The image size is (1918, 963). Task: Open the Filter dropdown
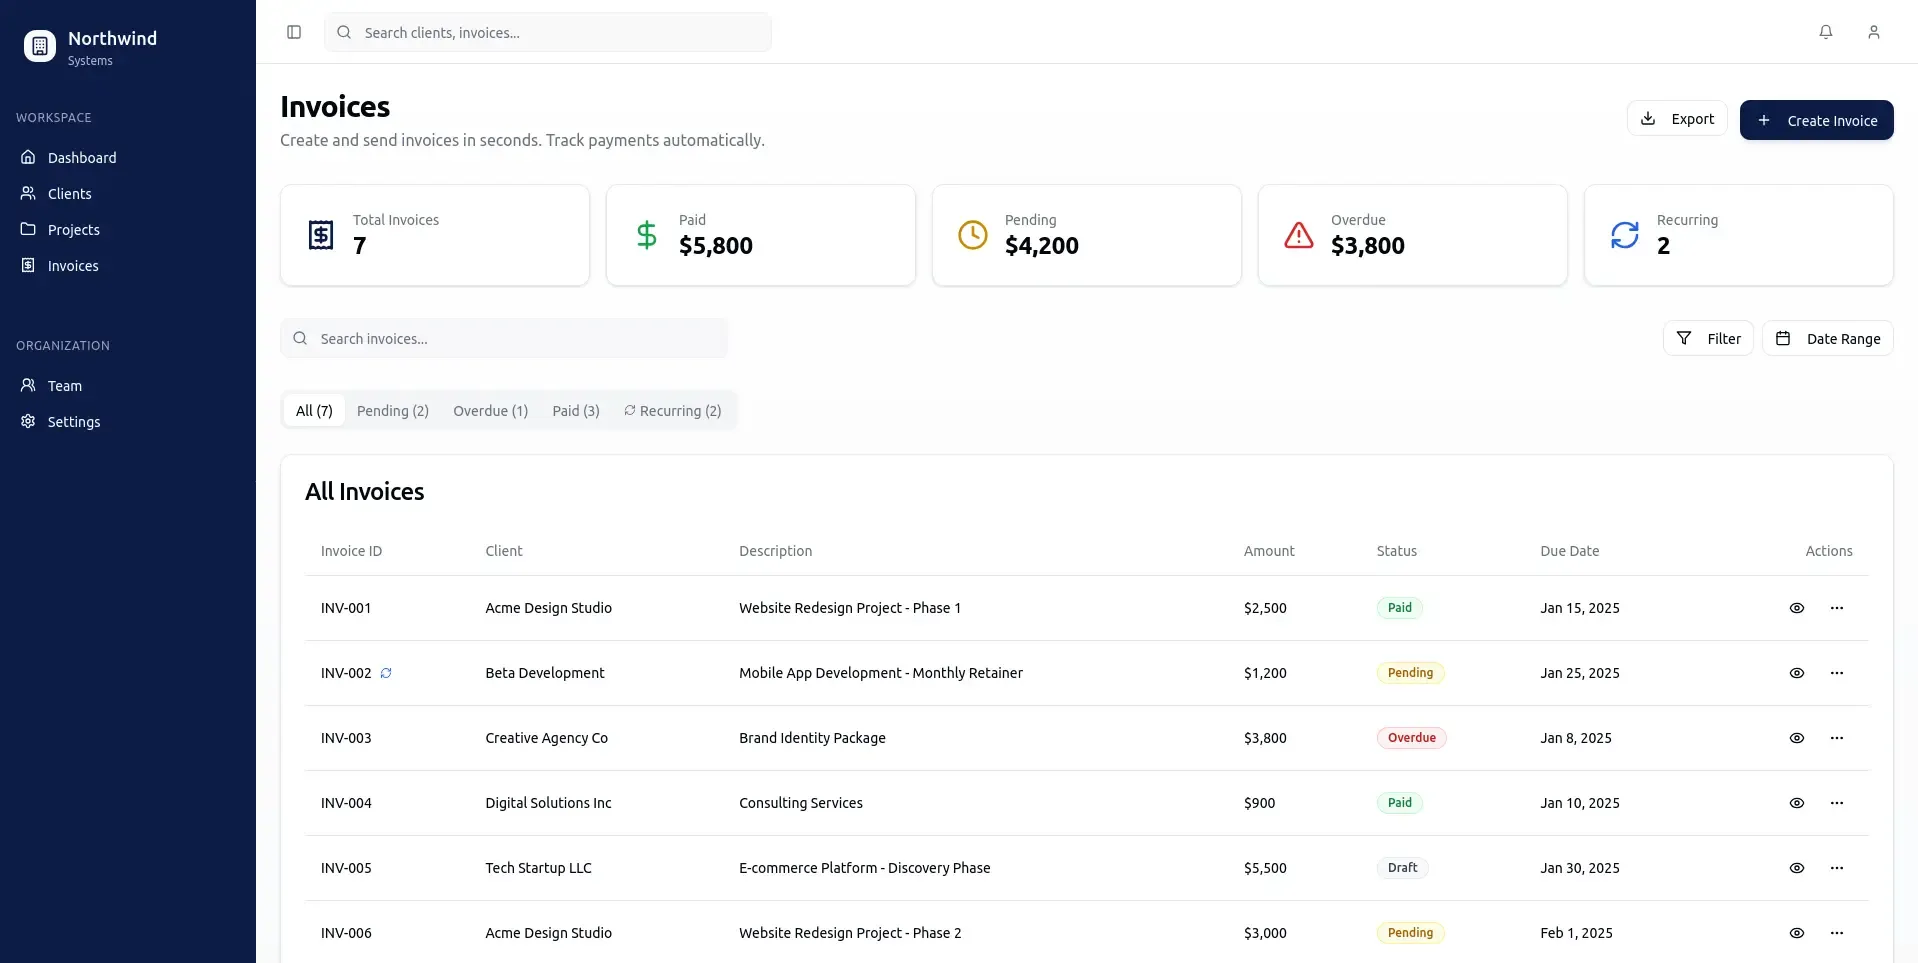pyautogui.click(x=1709, y=338)
